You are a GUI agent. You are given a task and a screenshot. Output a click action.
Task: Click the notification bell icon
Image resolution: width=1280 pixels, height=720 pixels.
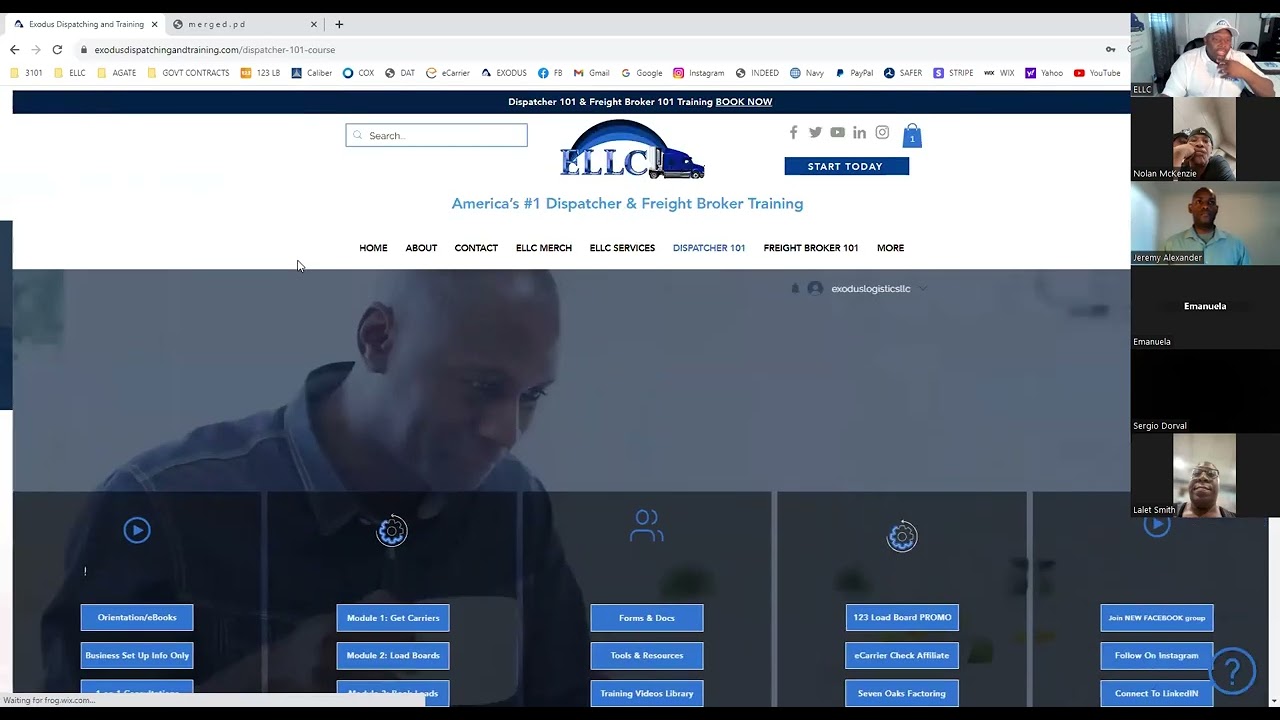point(795,288)
